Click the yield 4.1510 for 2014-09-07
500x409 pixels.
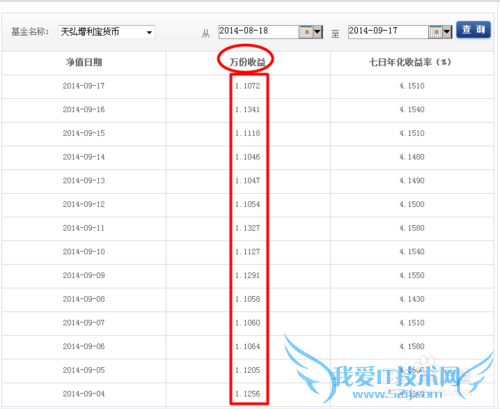(412, 323)
